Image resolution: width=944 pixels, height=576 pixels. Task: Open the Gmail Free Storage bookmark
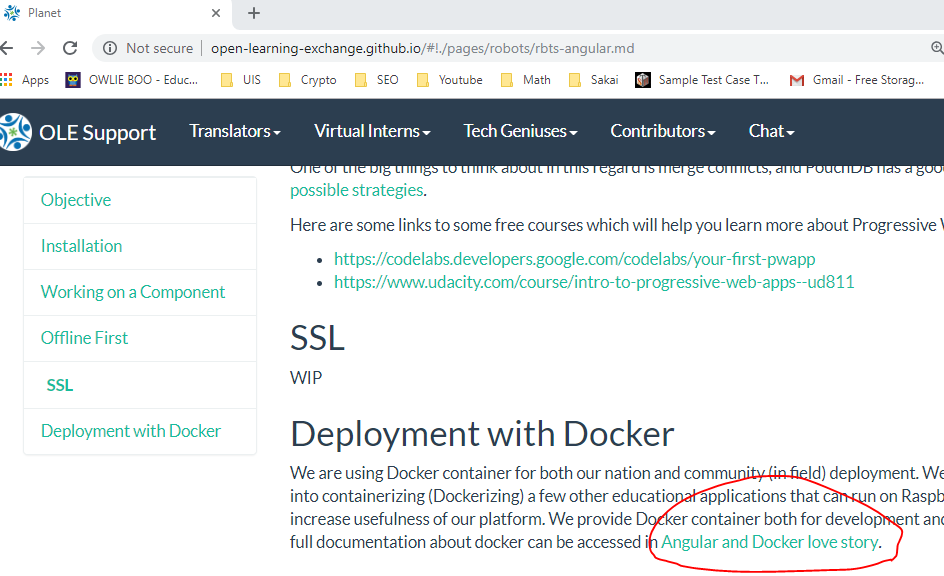tap(857, 79)
